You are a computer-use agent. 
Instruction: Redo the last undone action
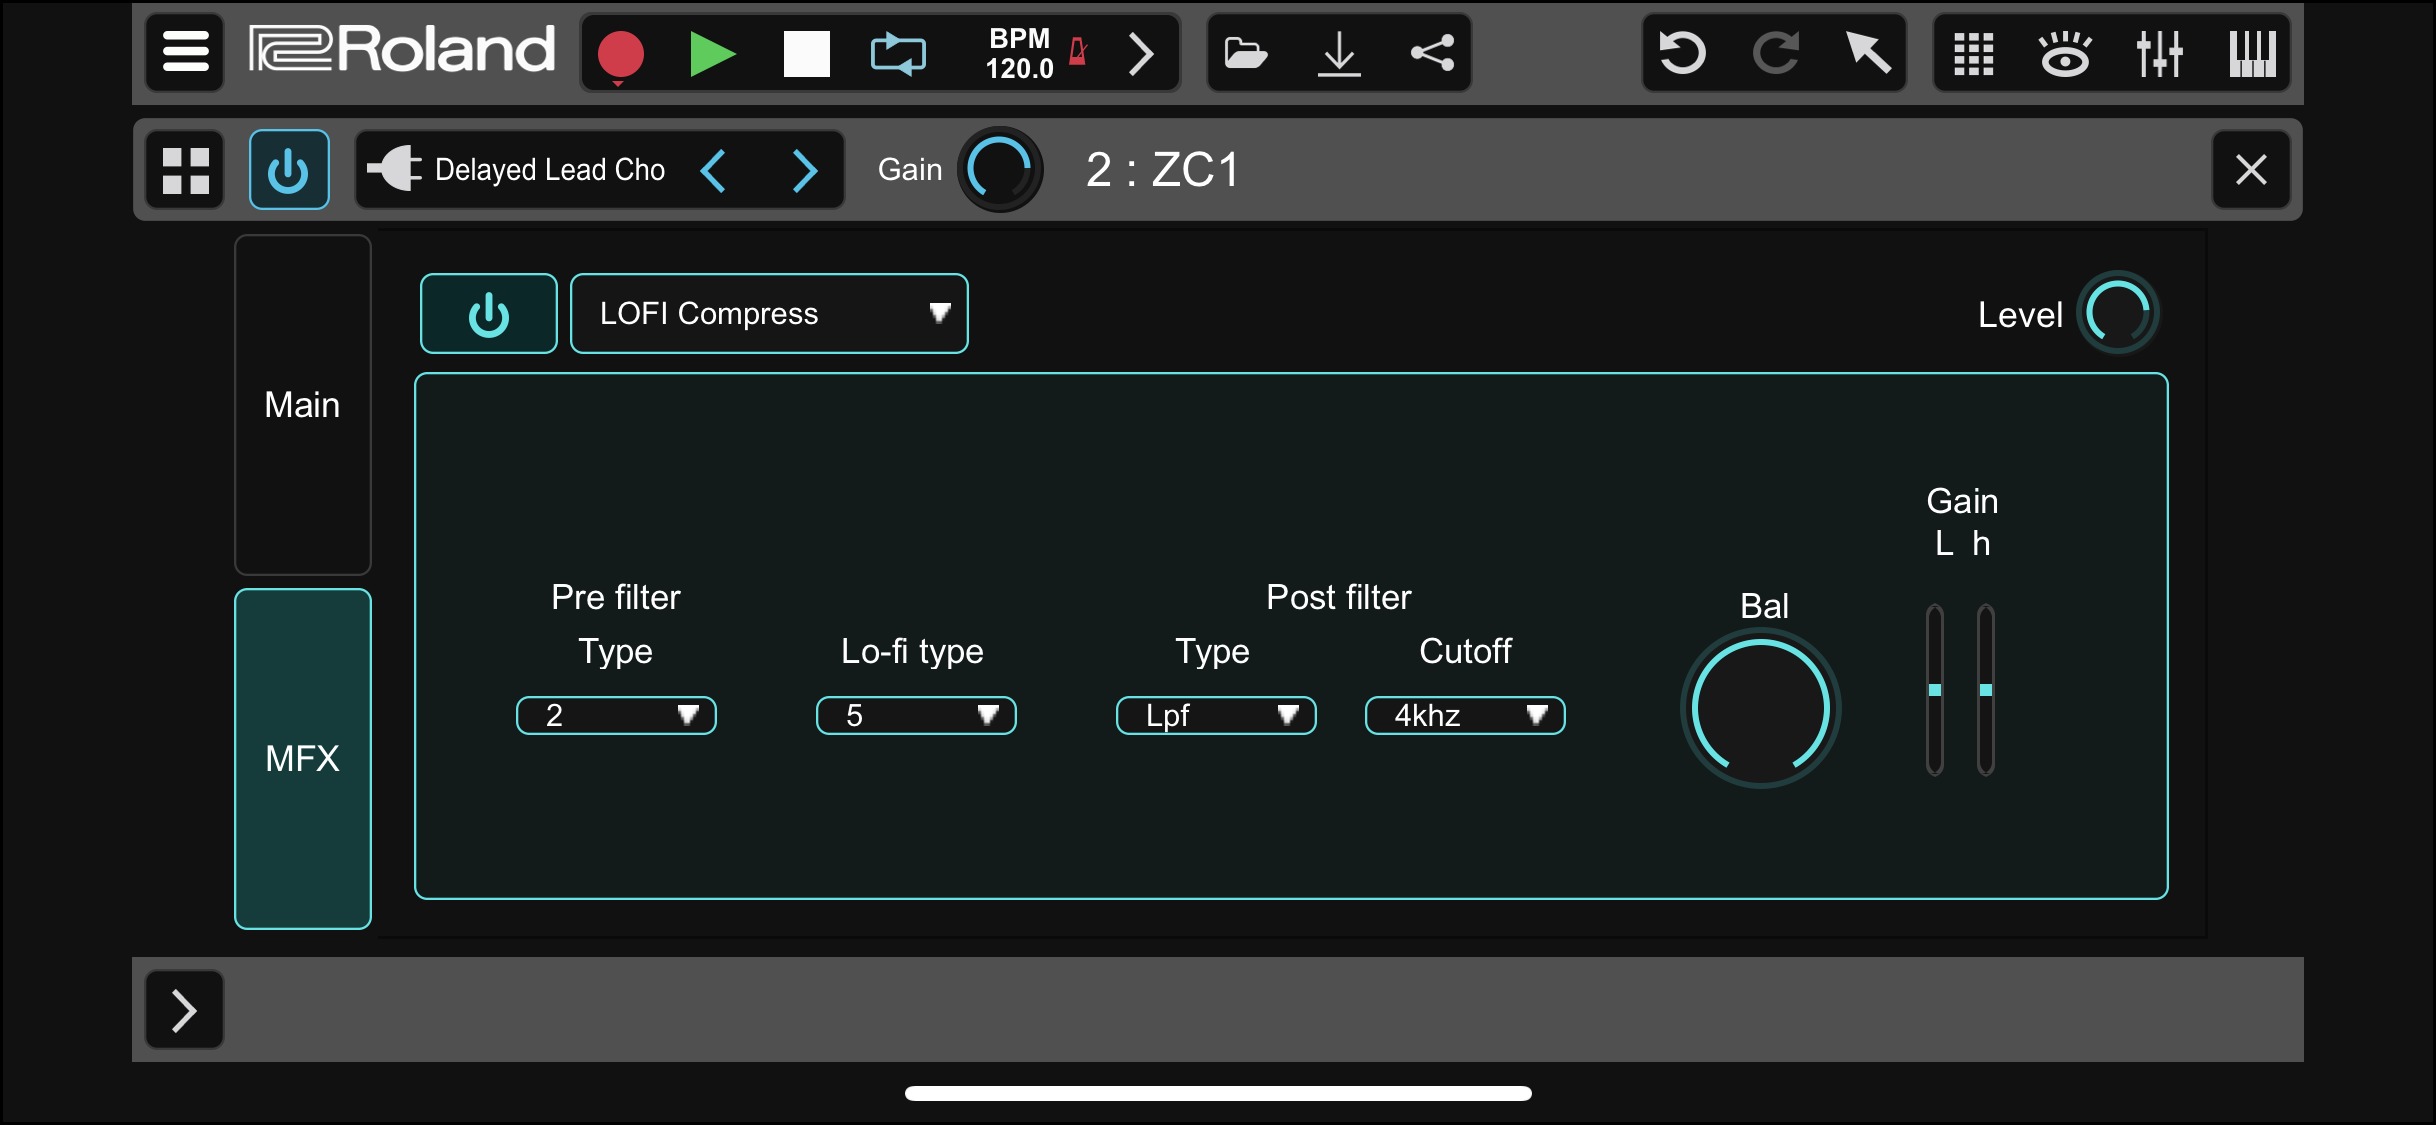click(x=1775, y=53)
